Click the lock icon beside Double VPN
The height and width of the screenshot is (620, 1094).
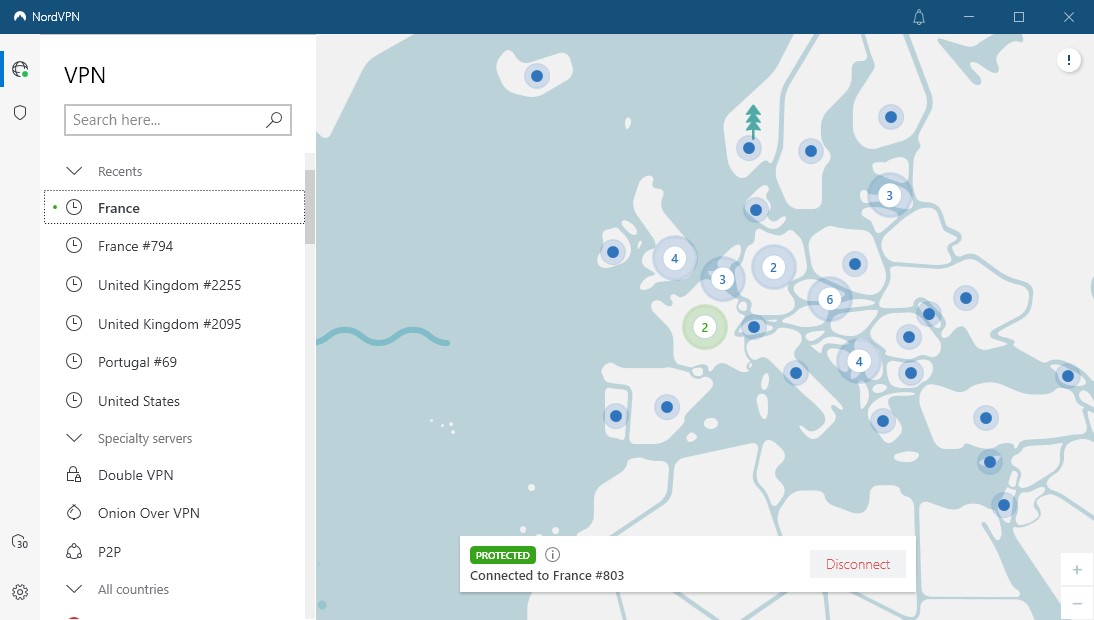[x=74, y=475]
